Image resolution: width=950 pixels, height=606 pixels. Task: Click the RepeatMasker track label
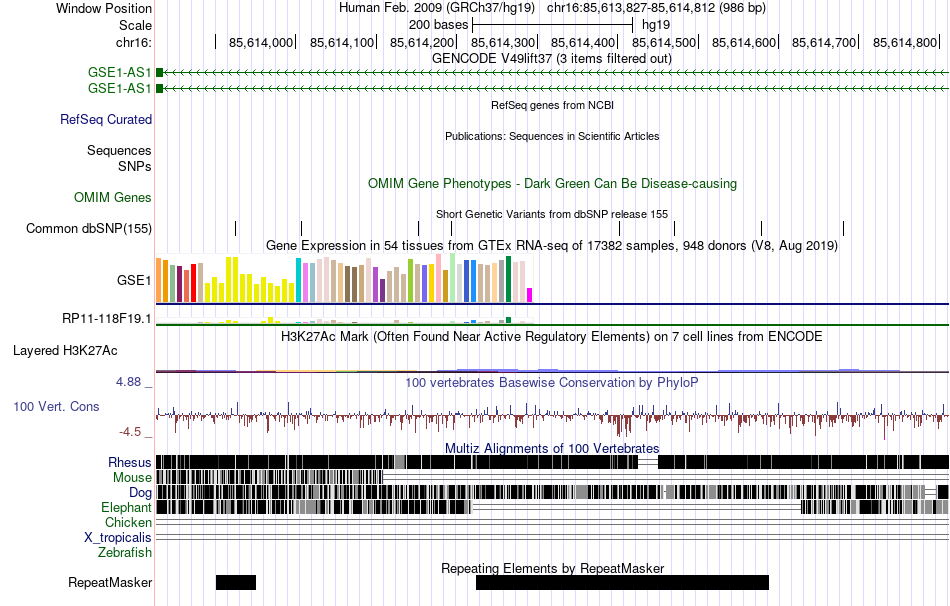click(x=110, y=582)
